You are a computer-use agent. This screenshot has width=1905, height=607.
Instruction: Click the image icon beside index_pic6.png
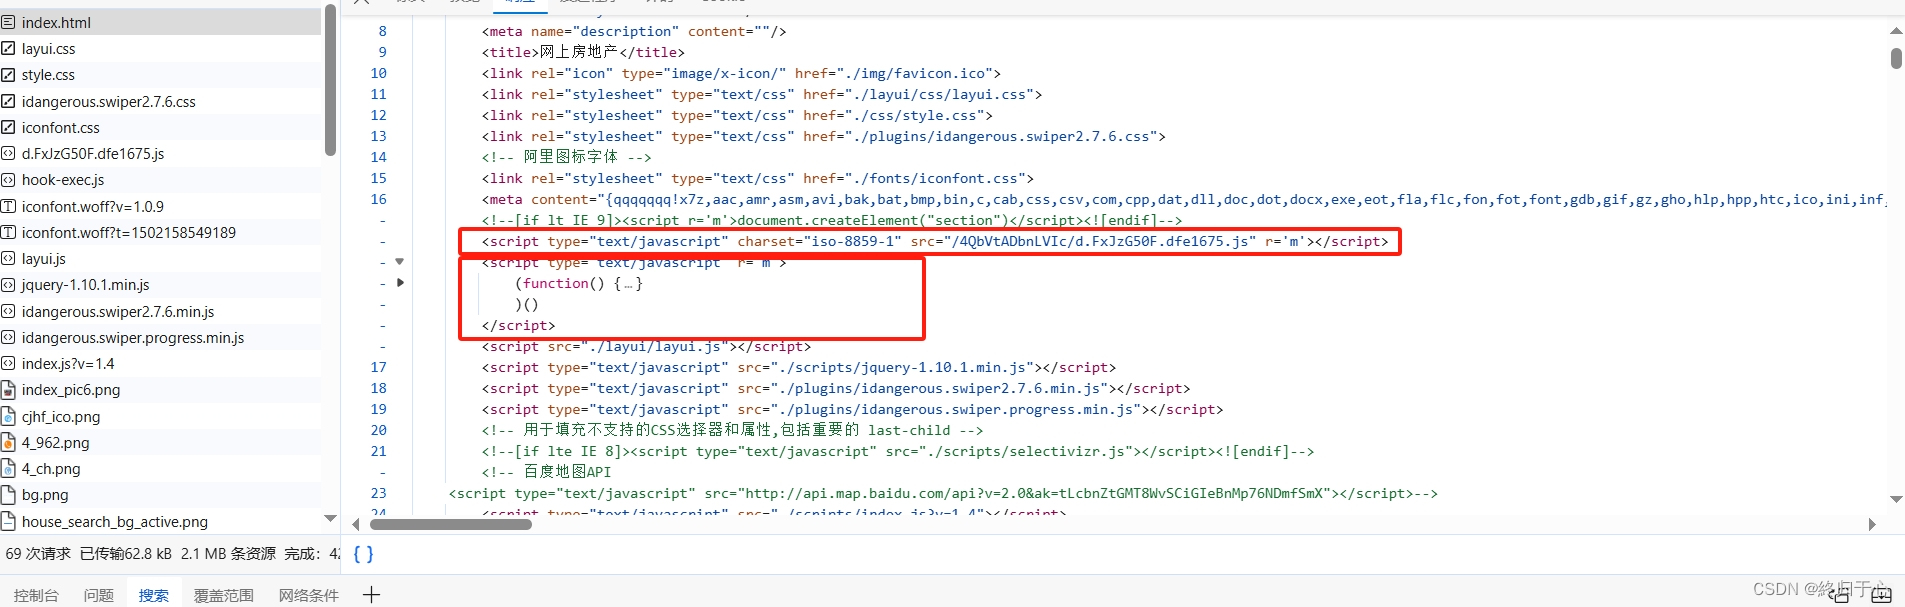[8, 390]
